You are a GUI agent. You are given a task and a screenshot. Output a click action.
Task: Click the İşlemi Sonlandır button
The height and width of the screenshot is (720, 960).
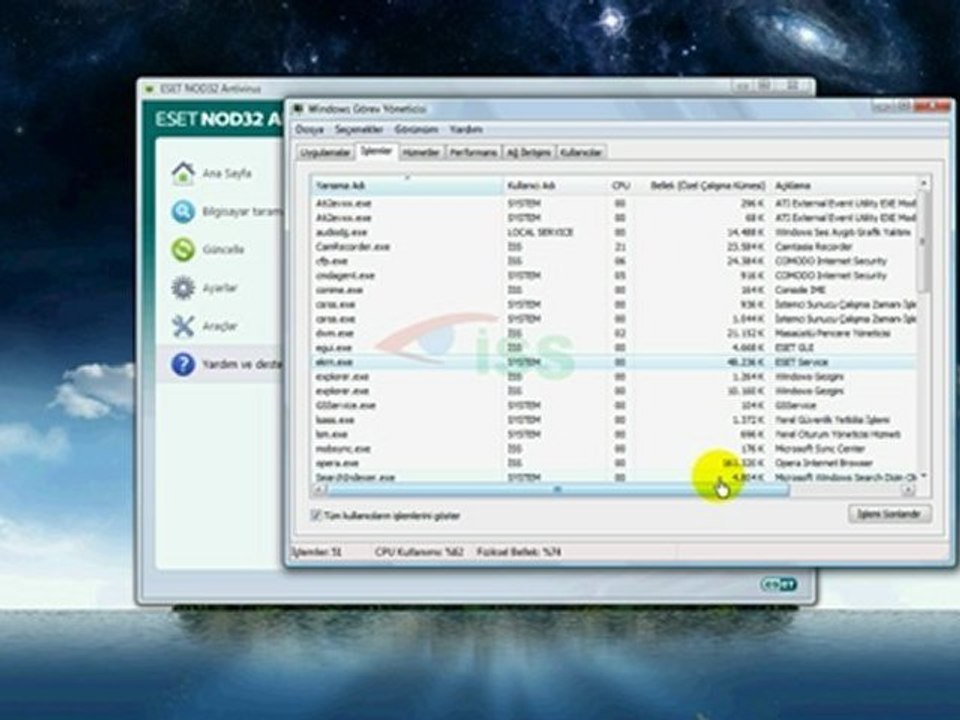(890, 514)
